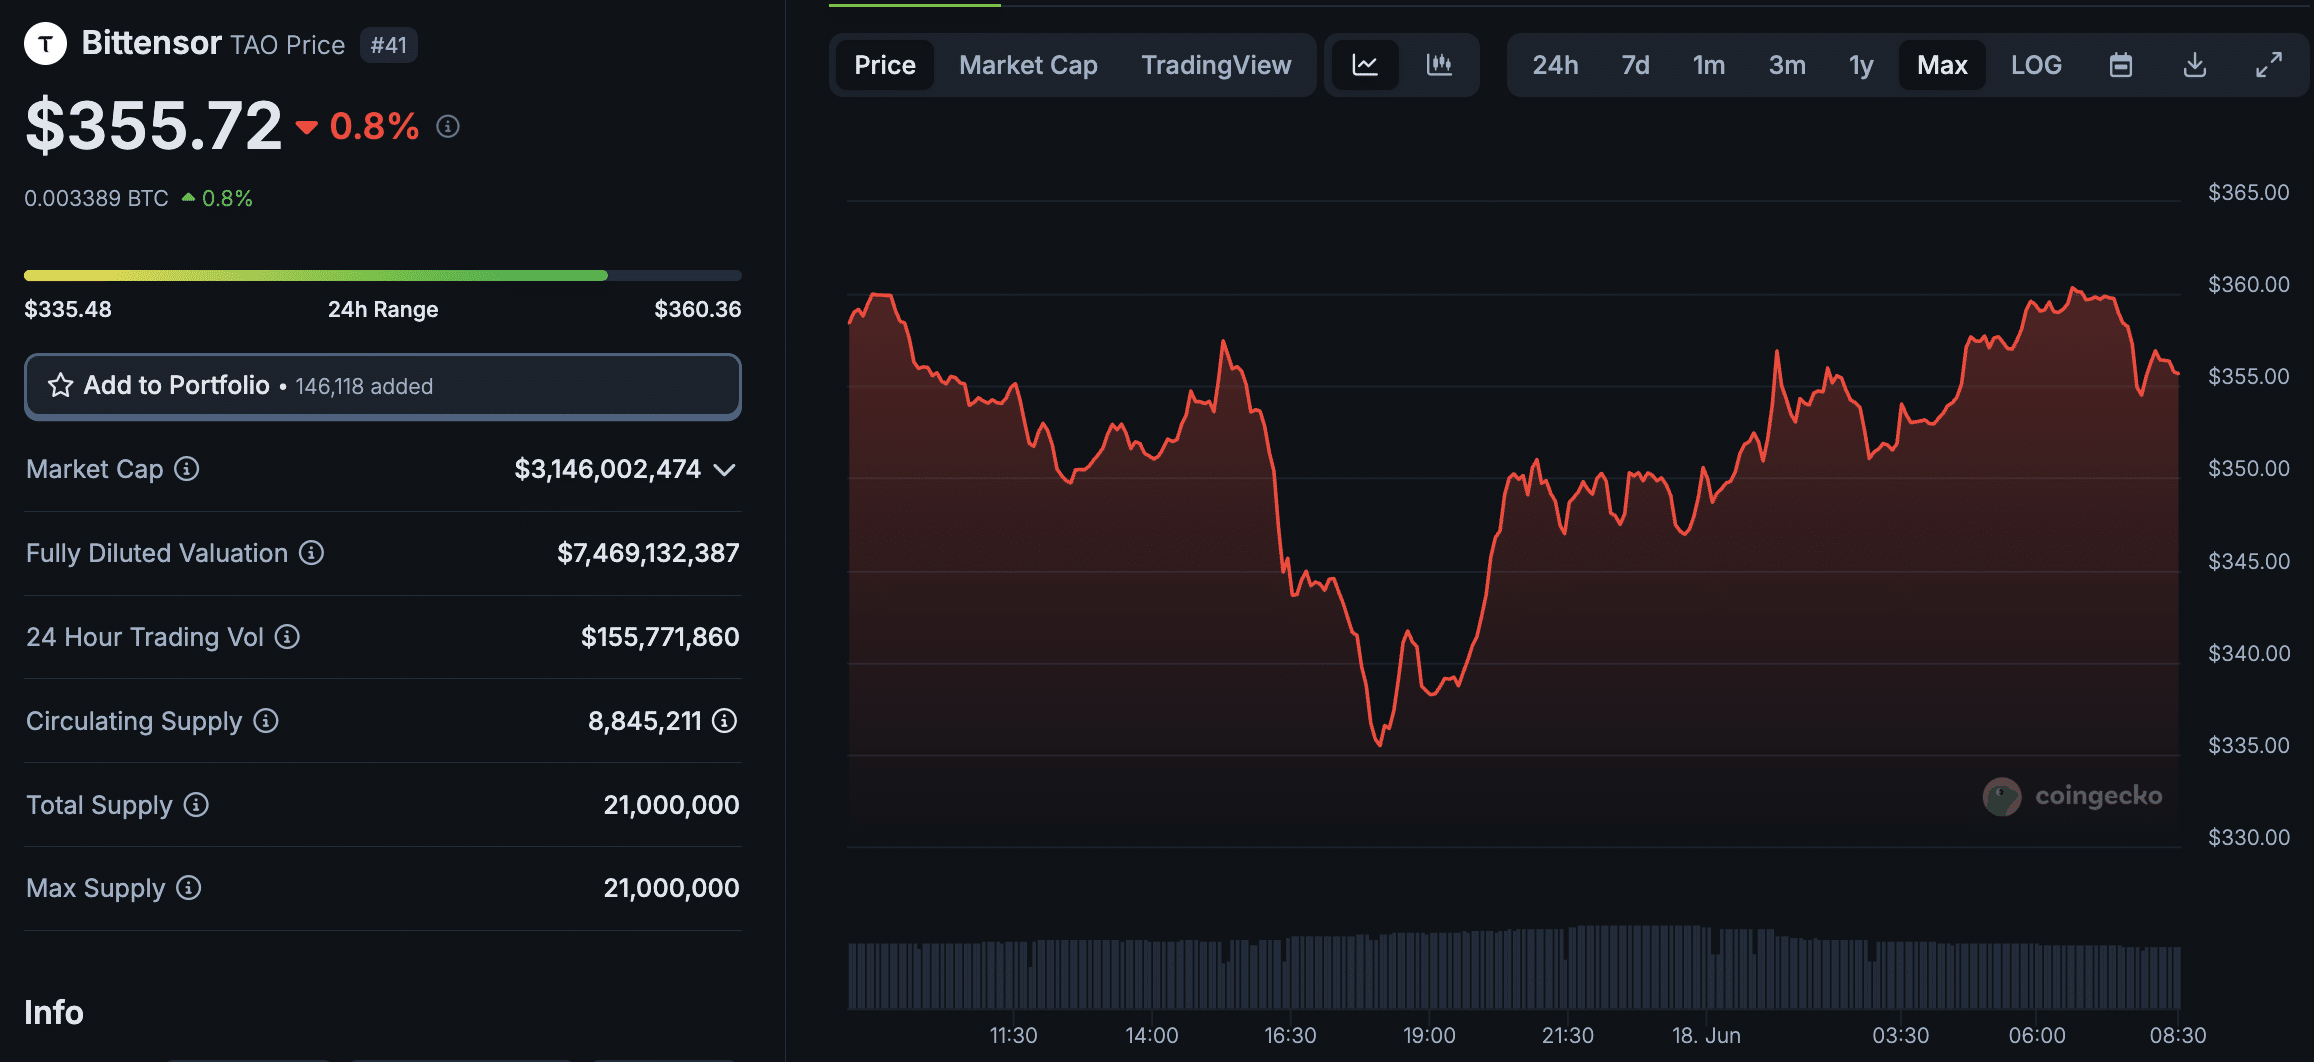Click the red 0.8% price change
2314x1062 pixels.
374,126
